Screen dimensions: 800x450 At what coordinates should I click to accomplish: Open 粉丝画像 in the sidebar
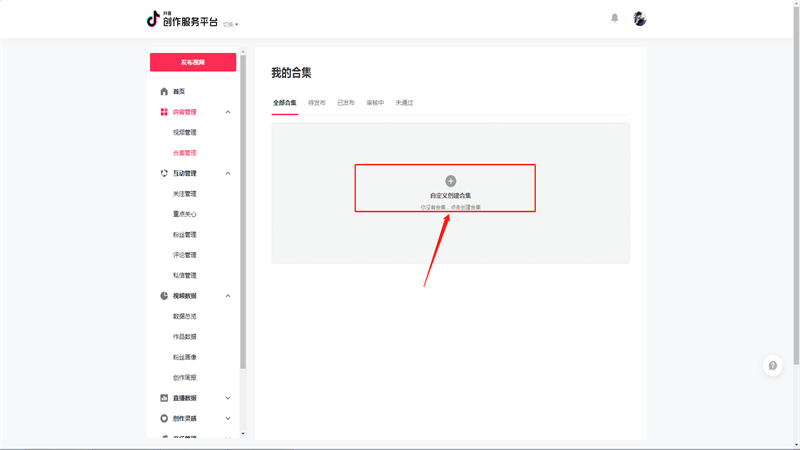point(185,357)
